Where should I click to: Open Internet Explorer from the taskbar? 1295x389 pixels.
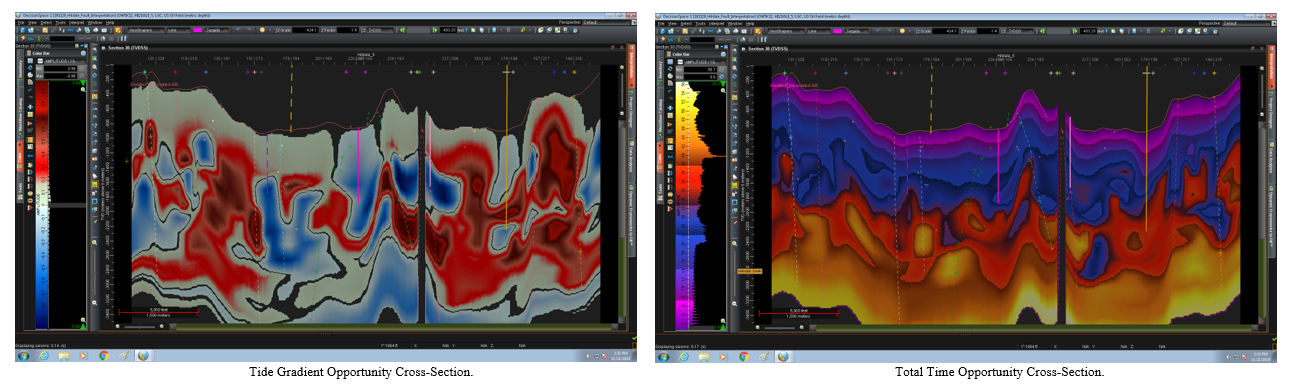pos(44,356)
